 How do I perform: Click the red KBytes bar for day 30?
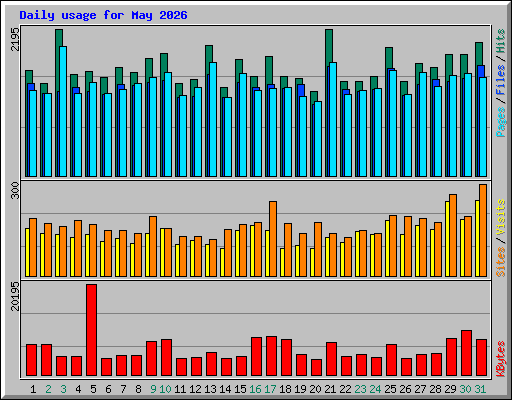(x=467, y=353)
